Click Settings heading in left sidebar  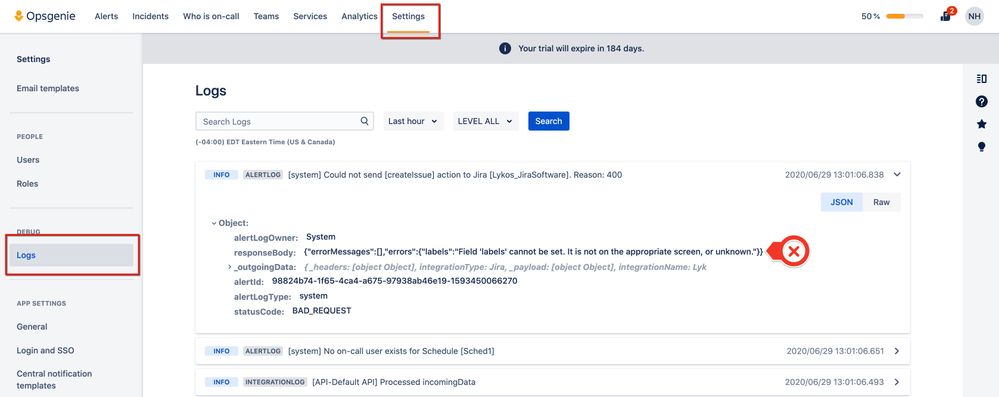coord(33,59)
